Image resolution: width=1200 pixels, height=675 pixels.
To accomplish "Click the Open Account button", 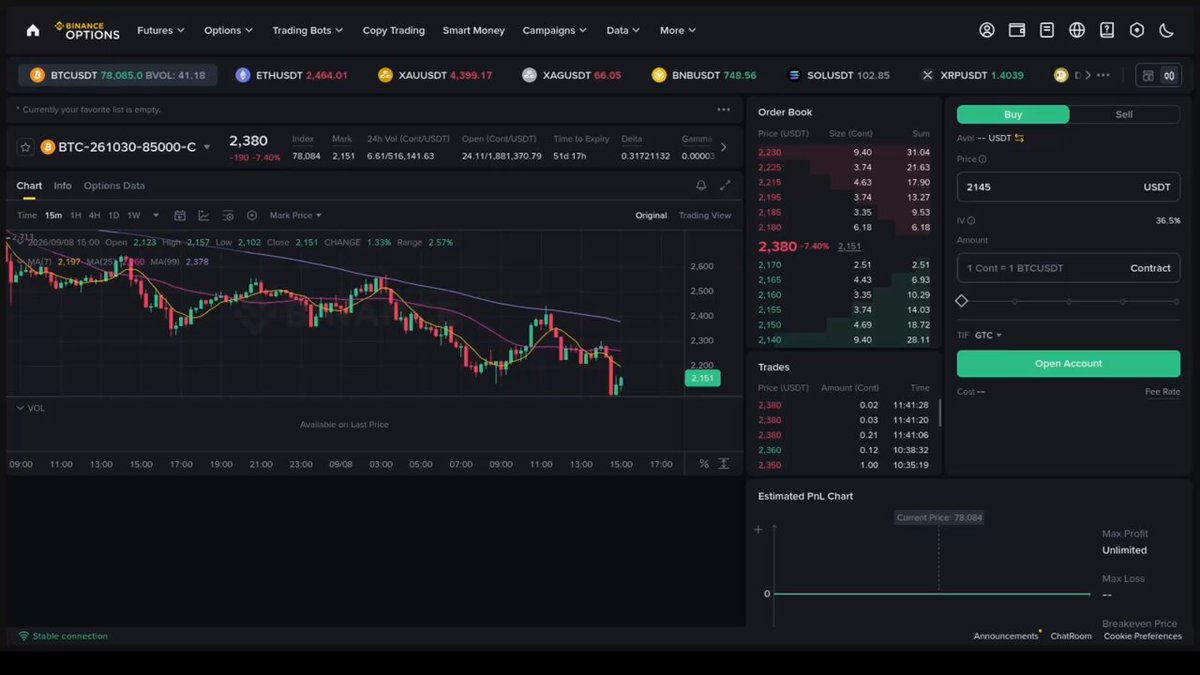I will (x=1068, y=364).
